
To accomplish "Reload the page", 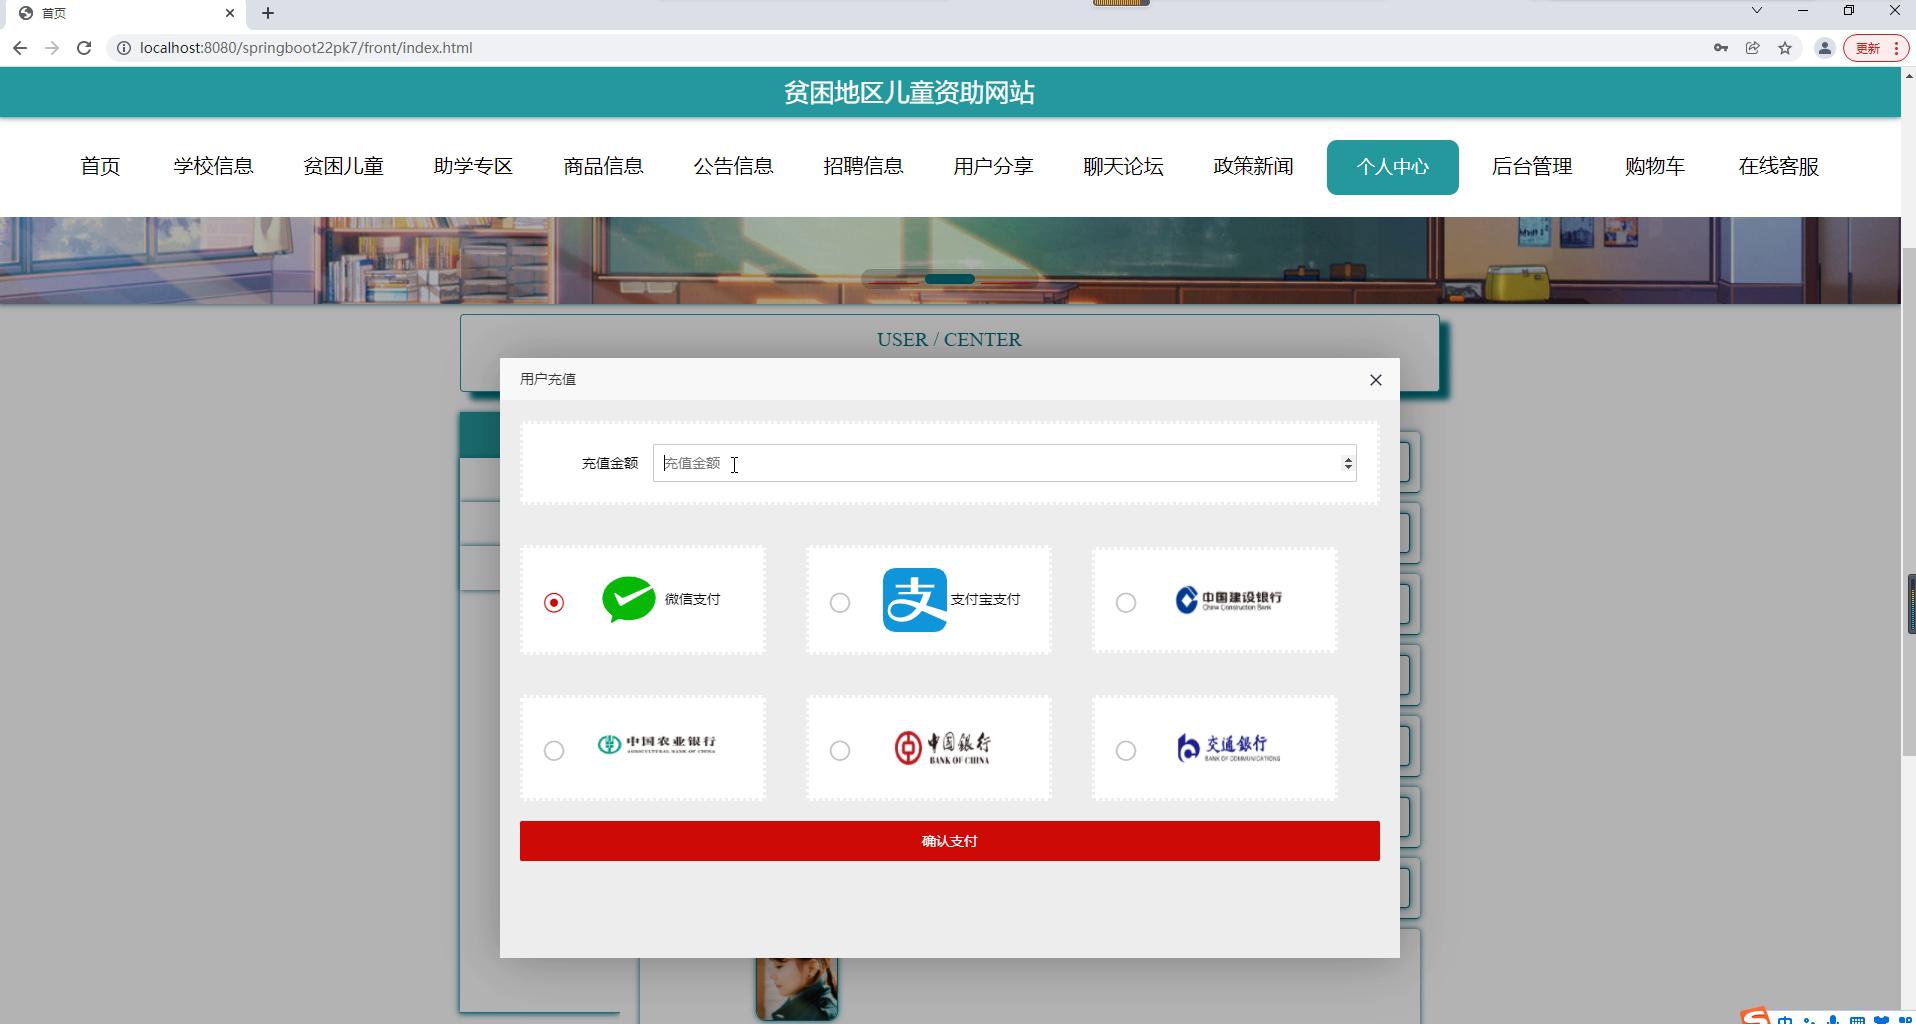I will coord(84,48).
